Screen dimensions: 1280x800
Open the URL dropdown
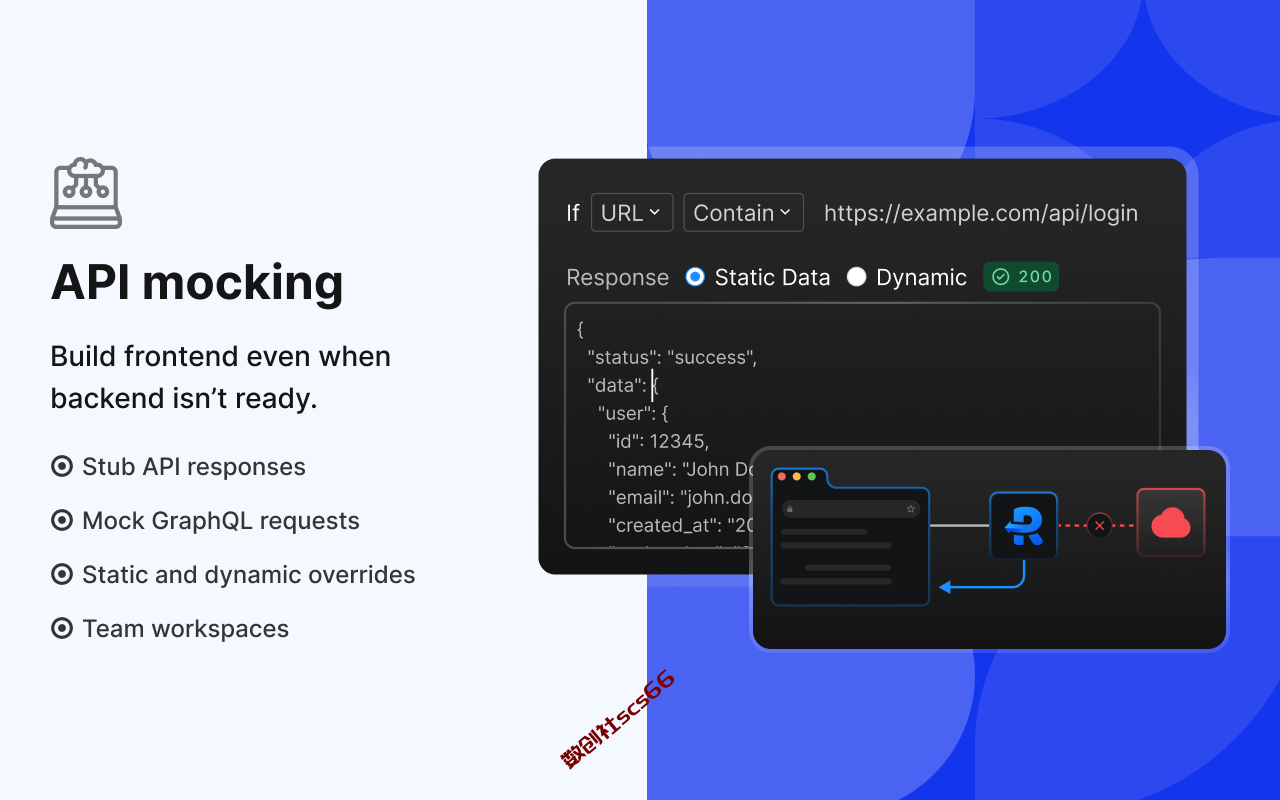pos(632,212)
